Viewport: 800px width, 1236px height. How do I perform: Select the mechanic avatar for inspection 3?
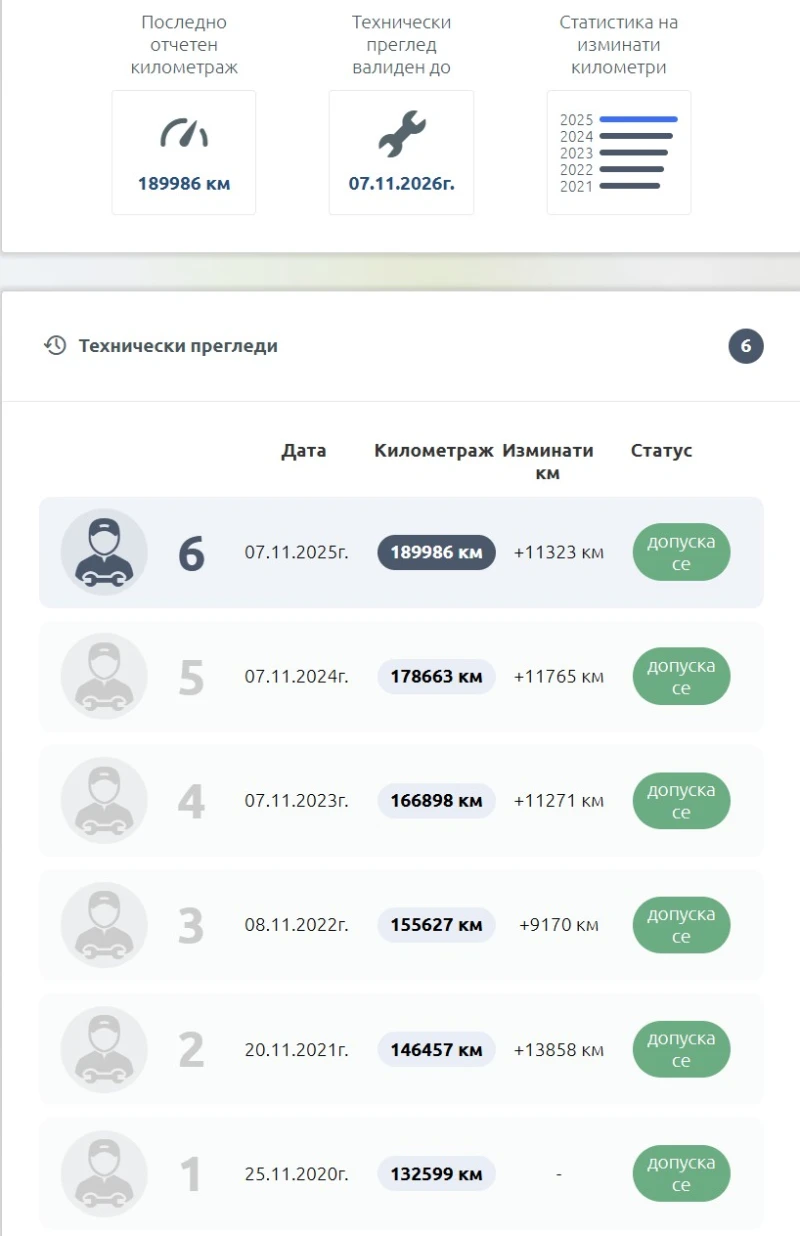point(104,925)
